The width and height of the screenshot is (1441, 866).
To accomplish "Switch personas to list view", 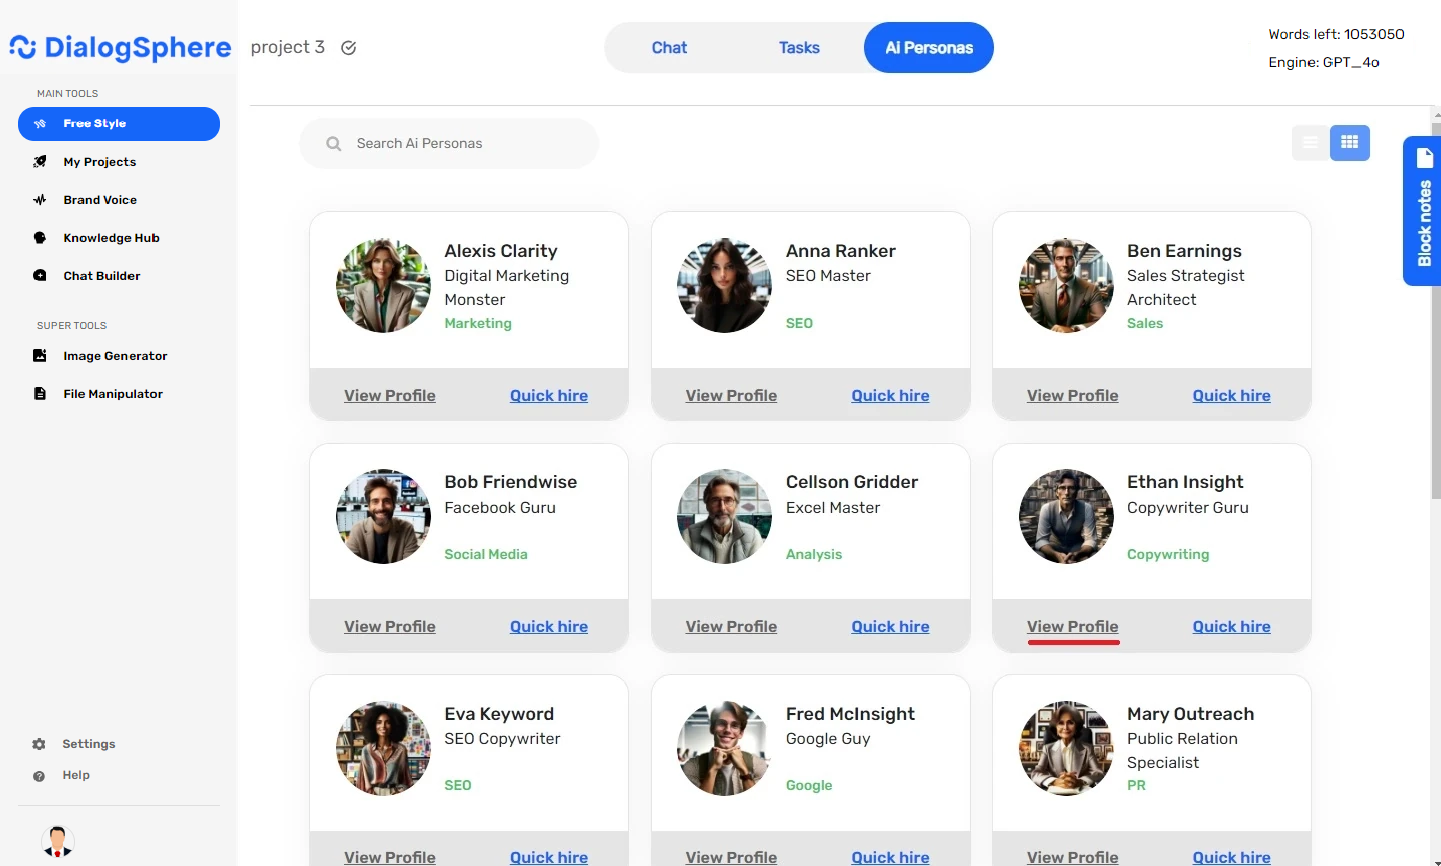I will coord(1311,142).
